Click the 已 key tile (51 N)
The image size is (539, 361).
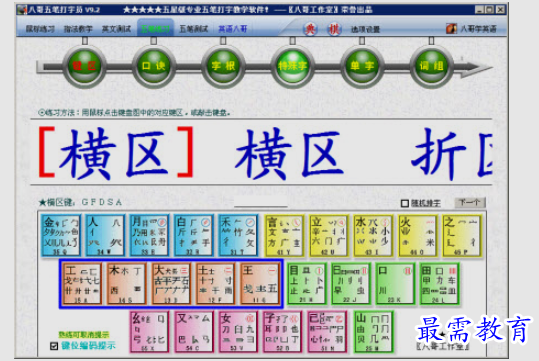(x=327, y=332)
